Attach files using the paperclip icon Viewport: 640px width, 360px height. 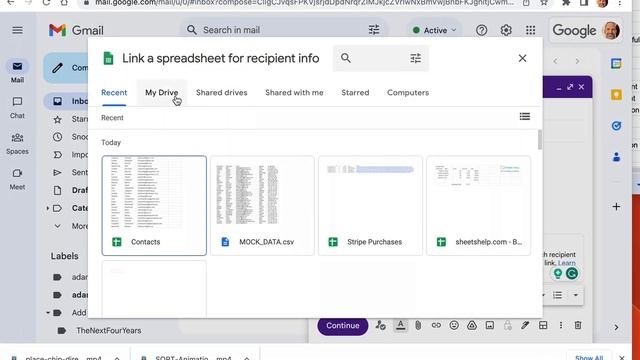[418, 325]
